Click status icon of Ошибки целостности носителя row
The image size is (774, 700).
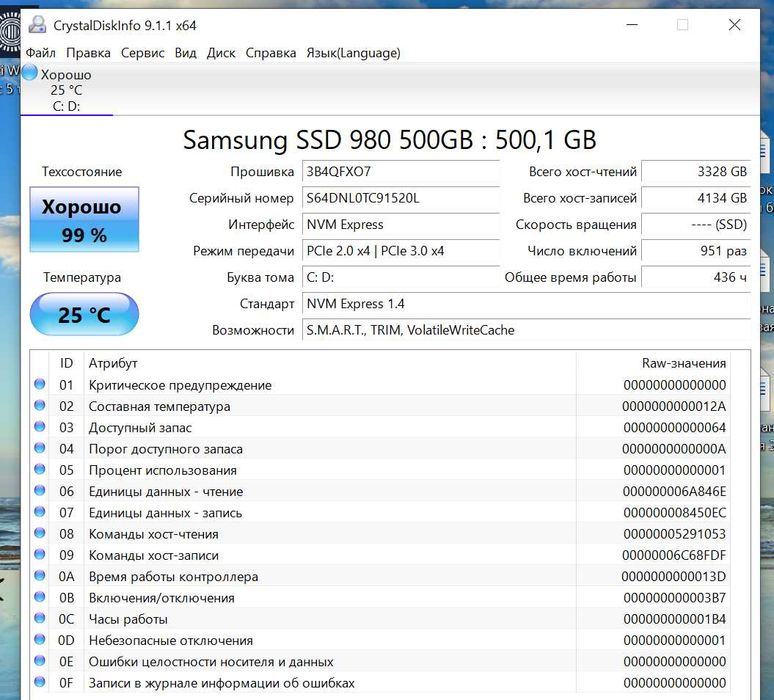click(40, 661)
